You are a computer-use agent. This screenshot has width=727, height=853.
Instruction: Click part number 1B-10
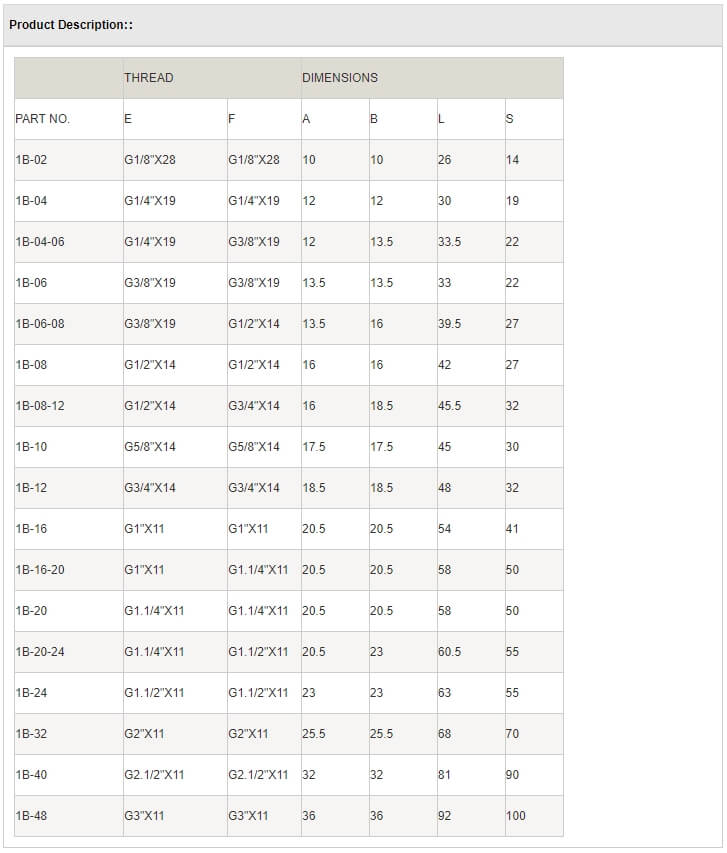click(32, 447)
